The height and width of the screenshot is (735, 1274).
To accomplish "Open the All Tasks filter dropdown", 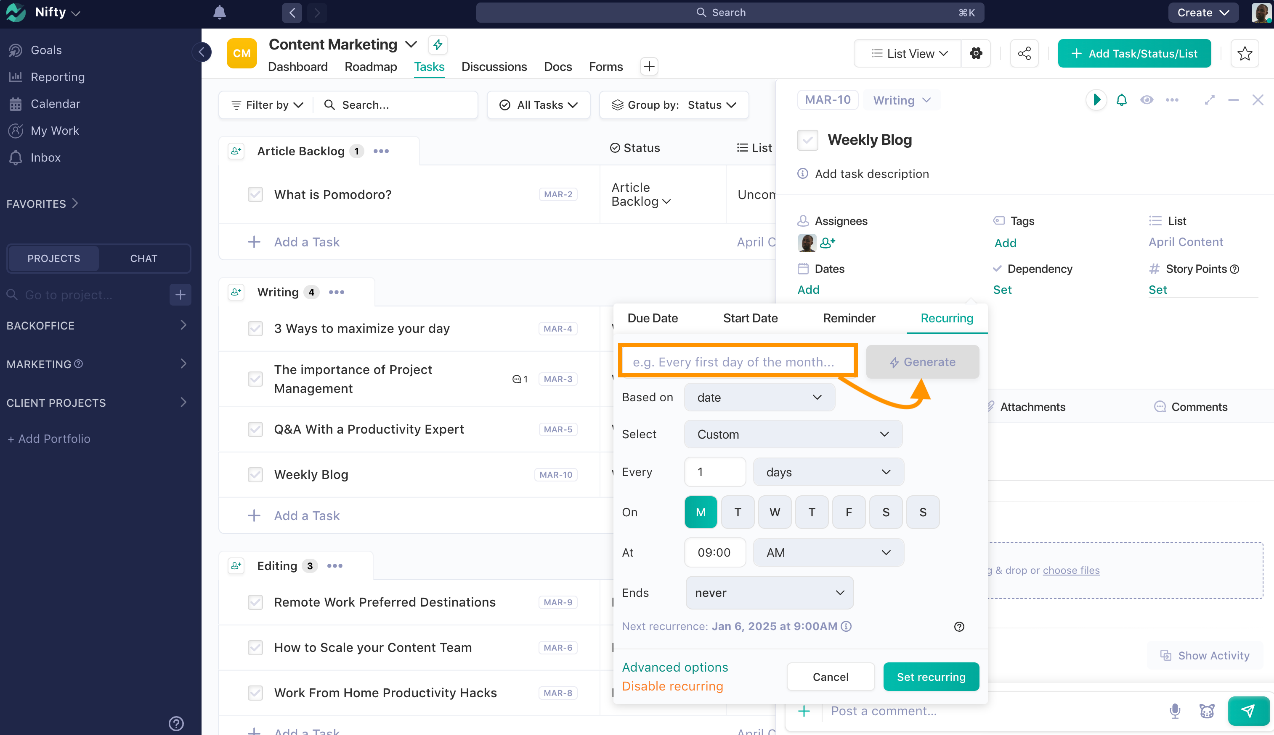I will click(x=539, y=105).
